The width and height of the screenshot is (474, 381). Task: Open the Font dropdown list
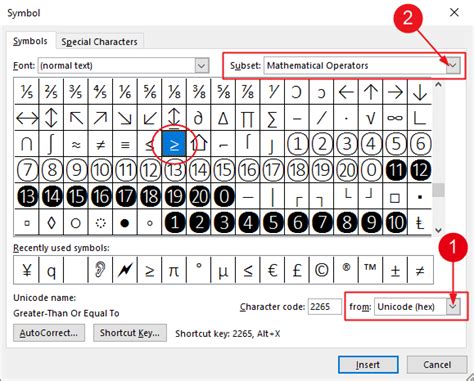(x=202, y=66)
